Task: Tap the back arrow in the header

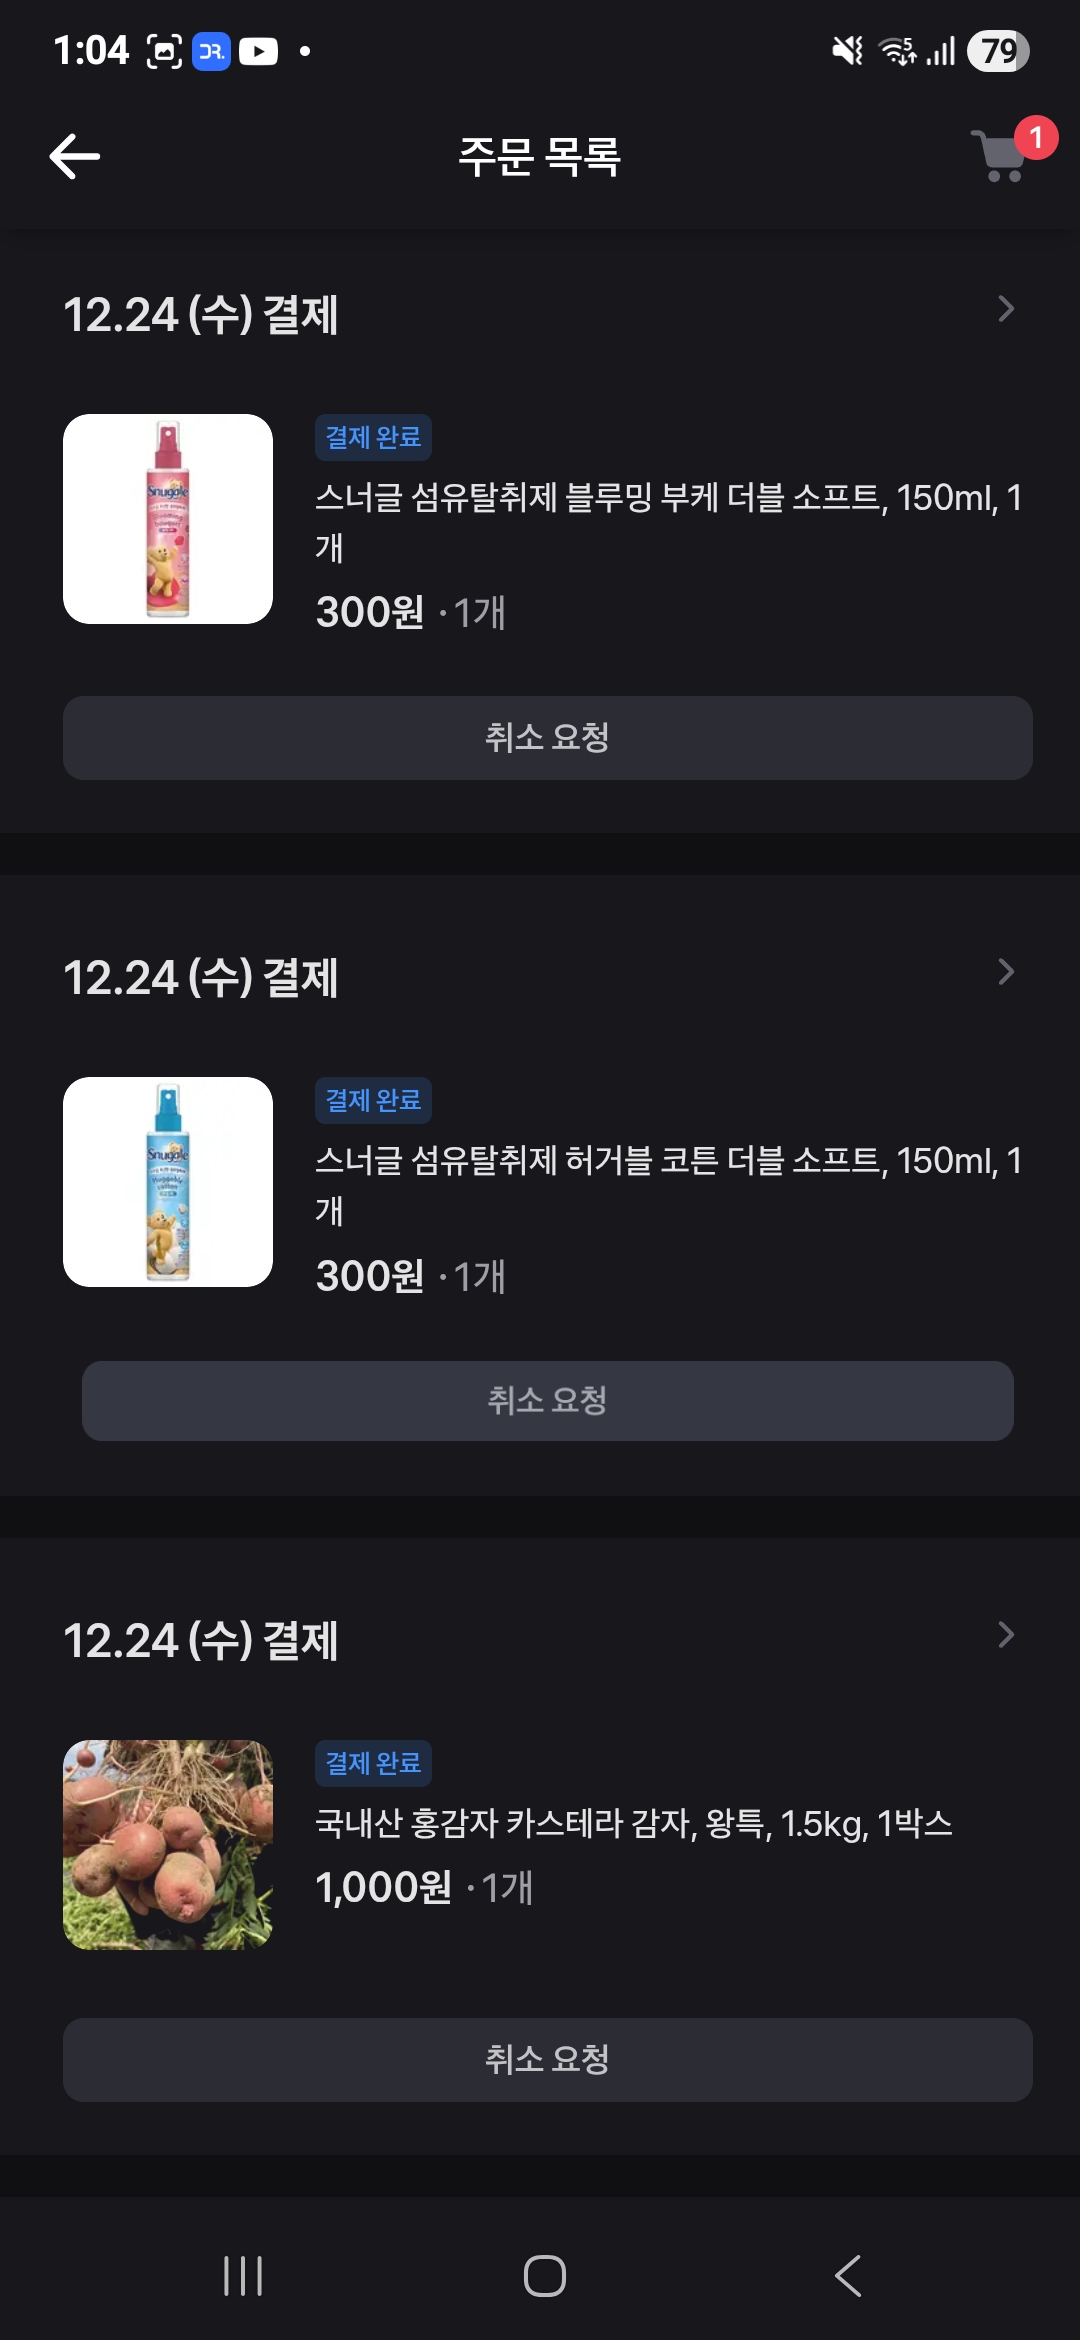Action: 75,157
